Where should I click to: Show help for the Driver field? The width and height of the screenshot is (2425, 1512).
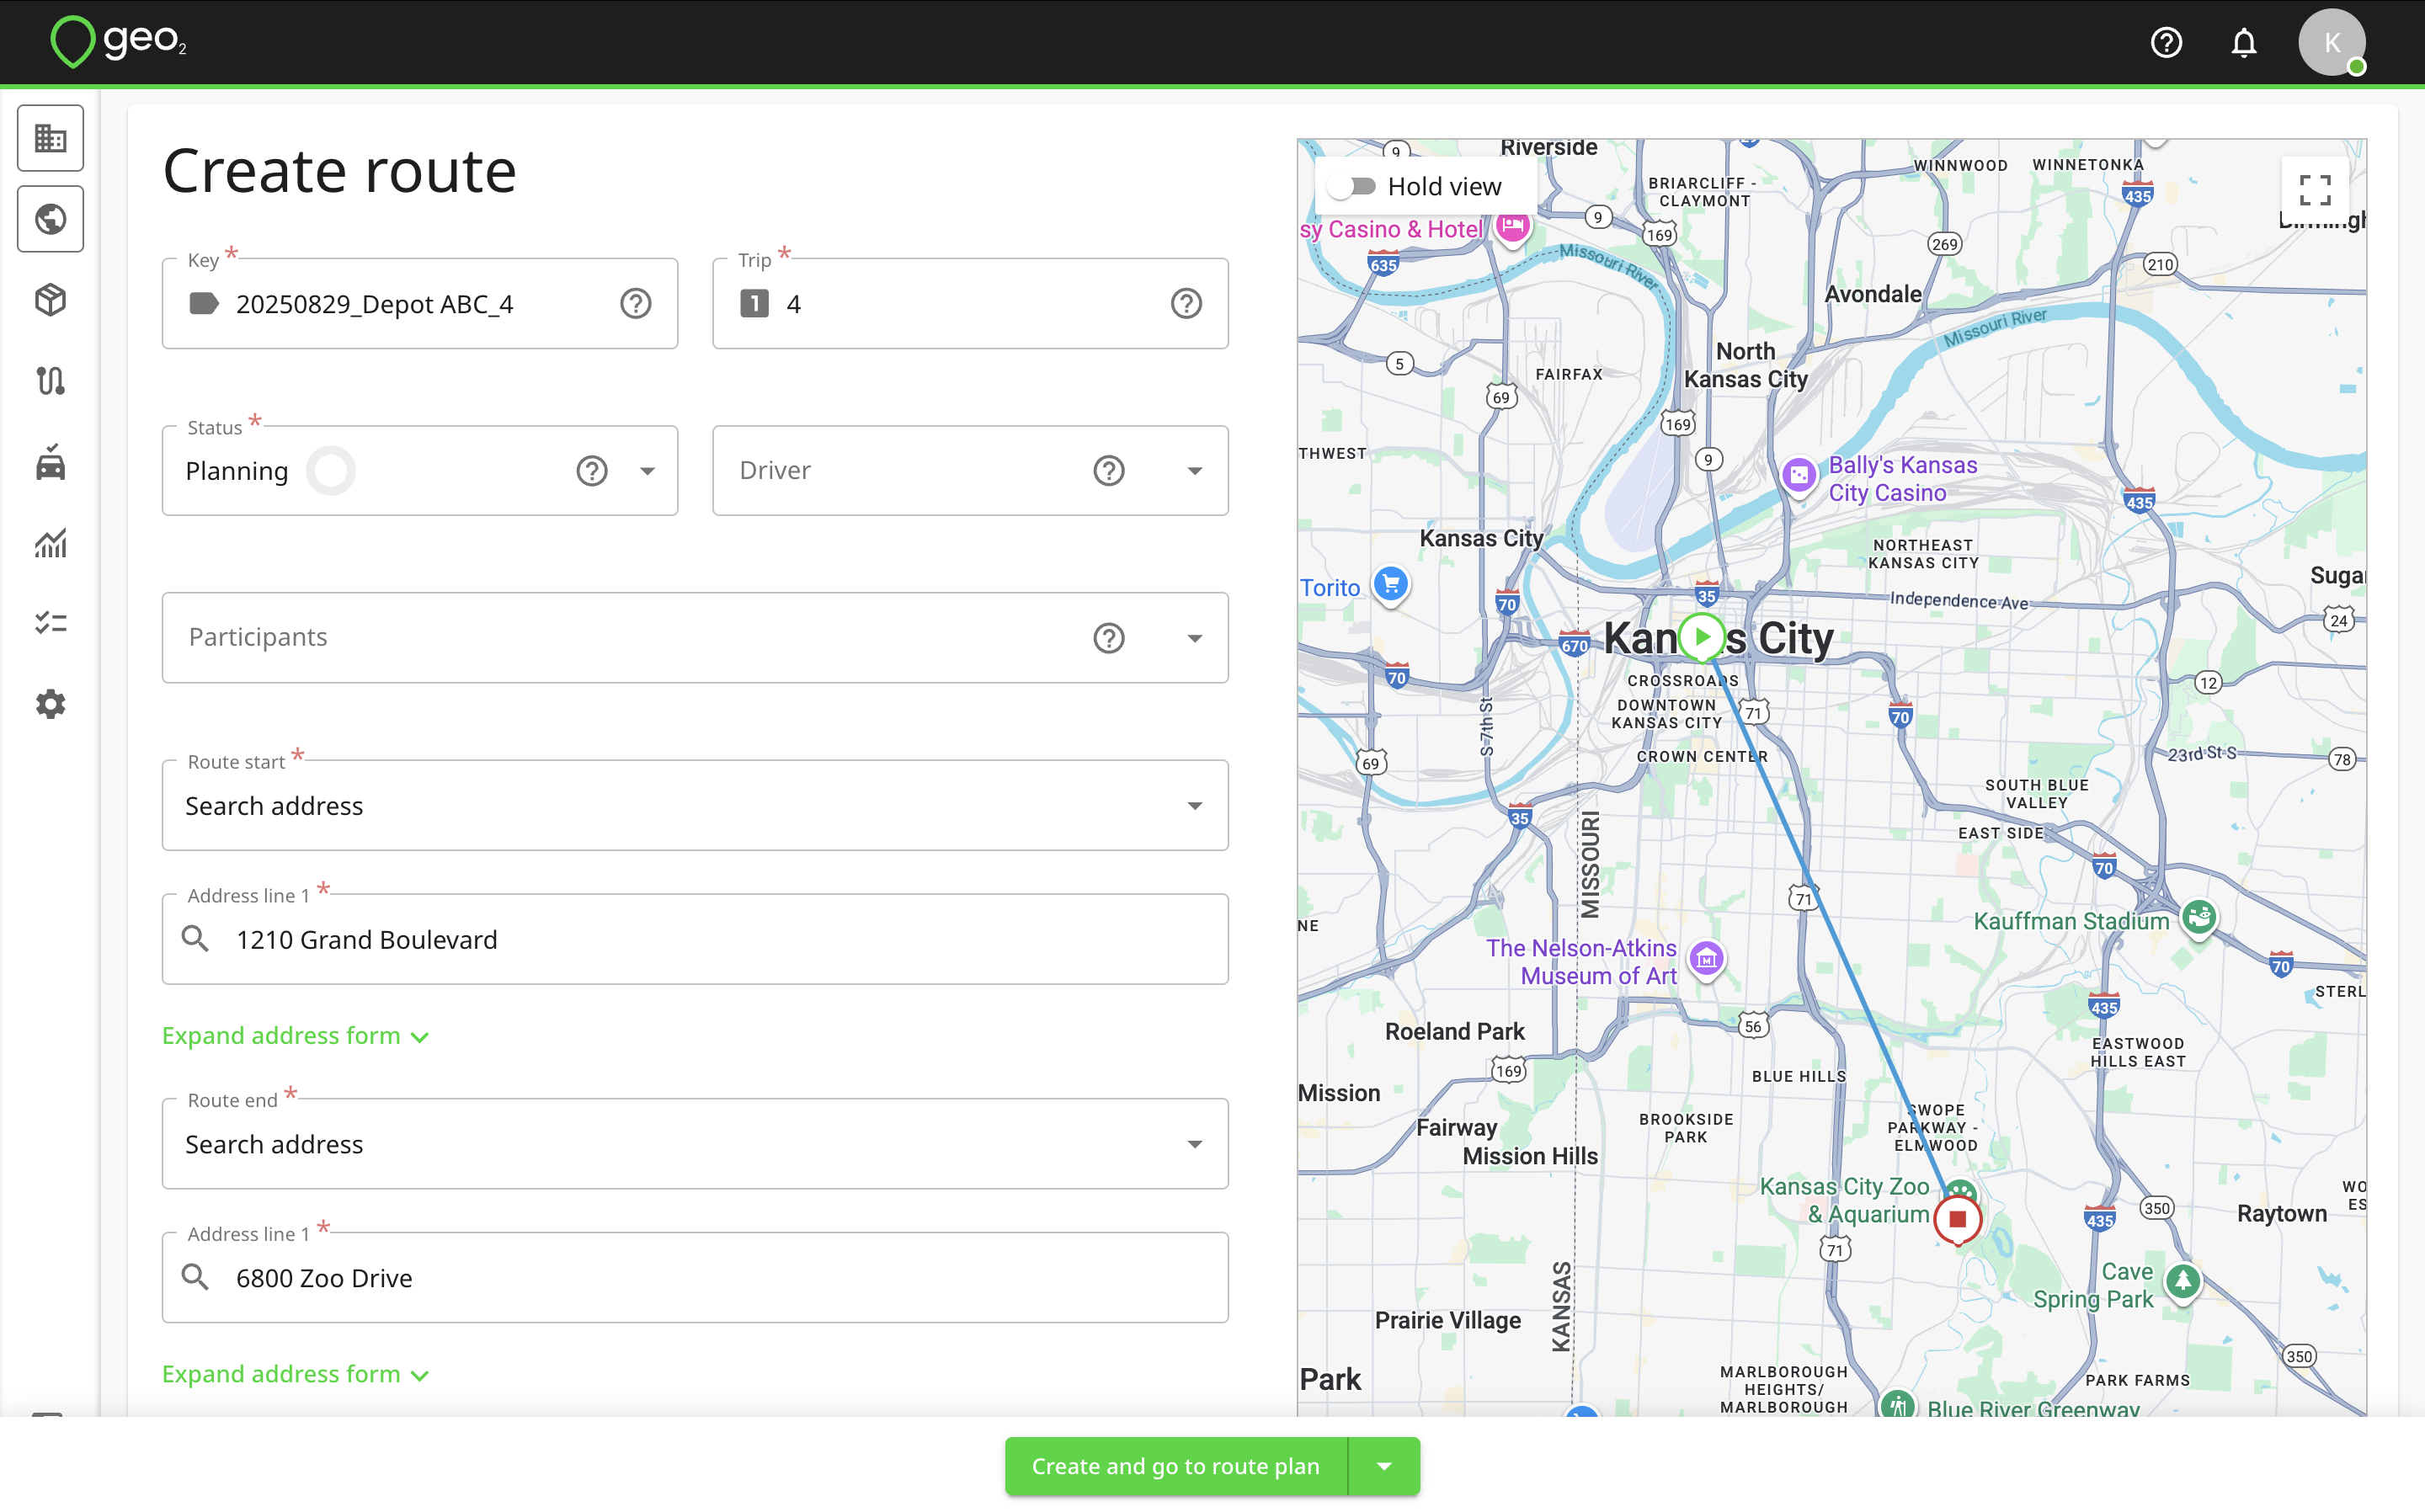click(x=1109, y=471)
